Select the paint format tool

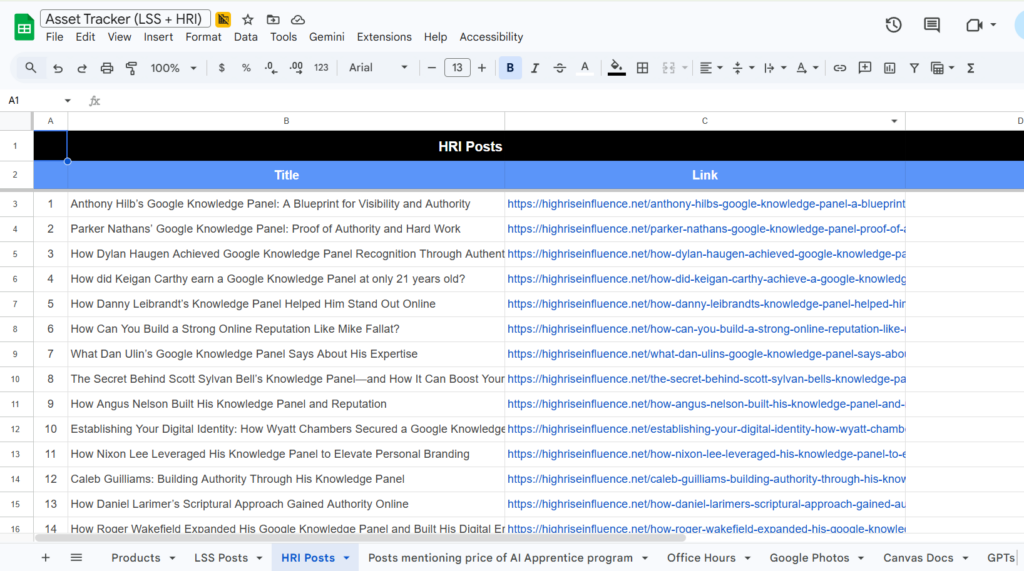(x=131, y=68)
